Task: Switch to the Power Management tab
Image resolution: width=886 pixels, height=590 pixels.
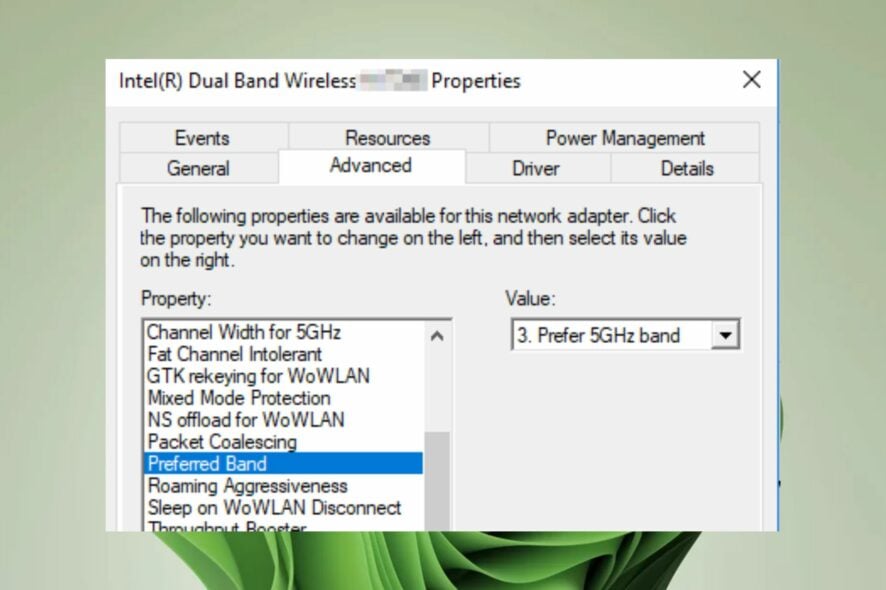Action: (624, 138)
